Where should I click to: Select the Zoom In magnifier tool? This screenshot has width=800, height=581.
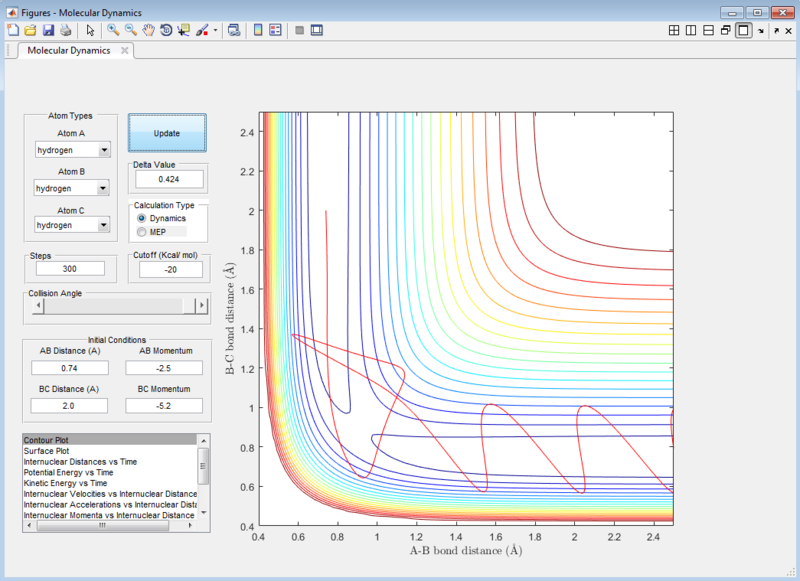pos(113,30)
